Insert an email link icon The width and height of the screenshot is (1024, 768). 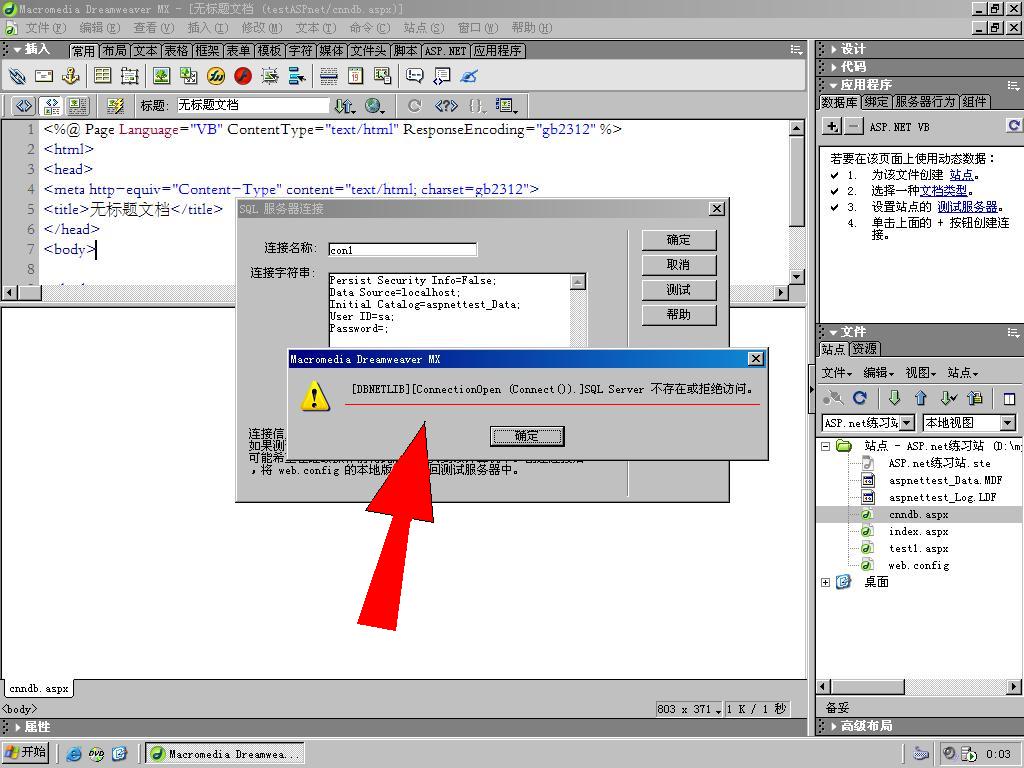44,76
